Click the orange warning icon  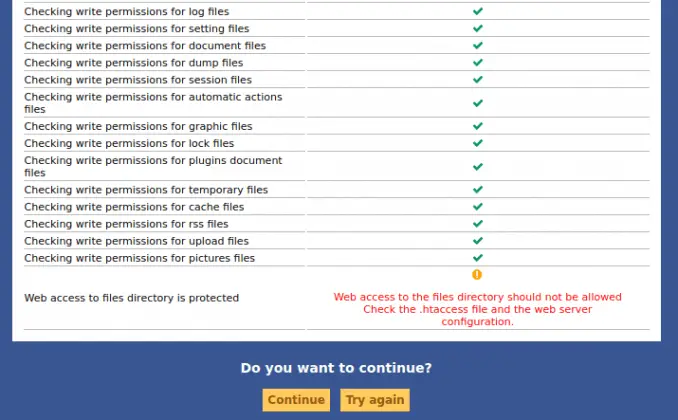click(x=477, y=274)
